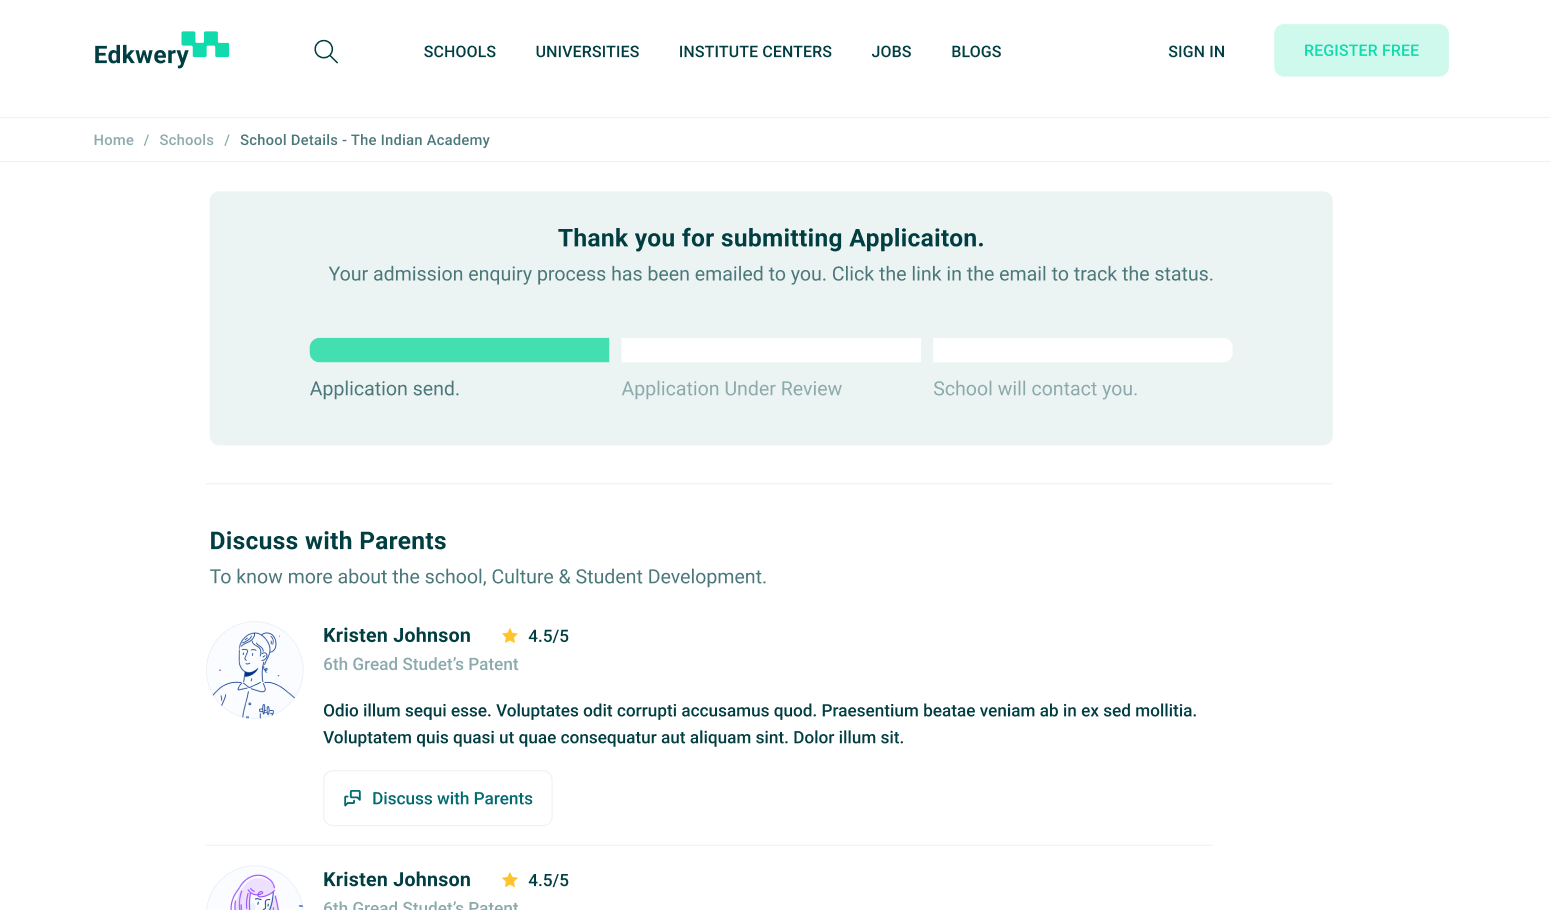
Task: Click second reviewer's purple avatar
Action: [255, 890]
